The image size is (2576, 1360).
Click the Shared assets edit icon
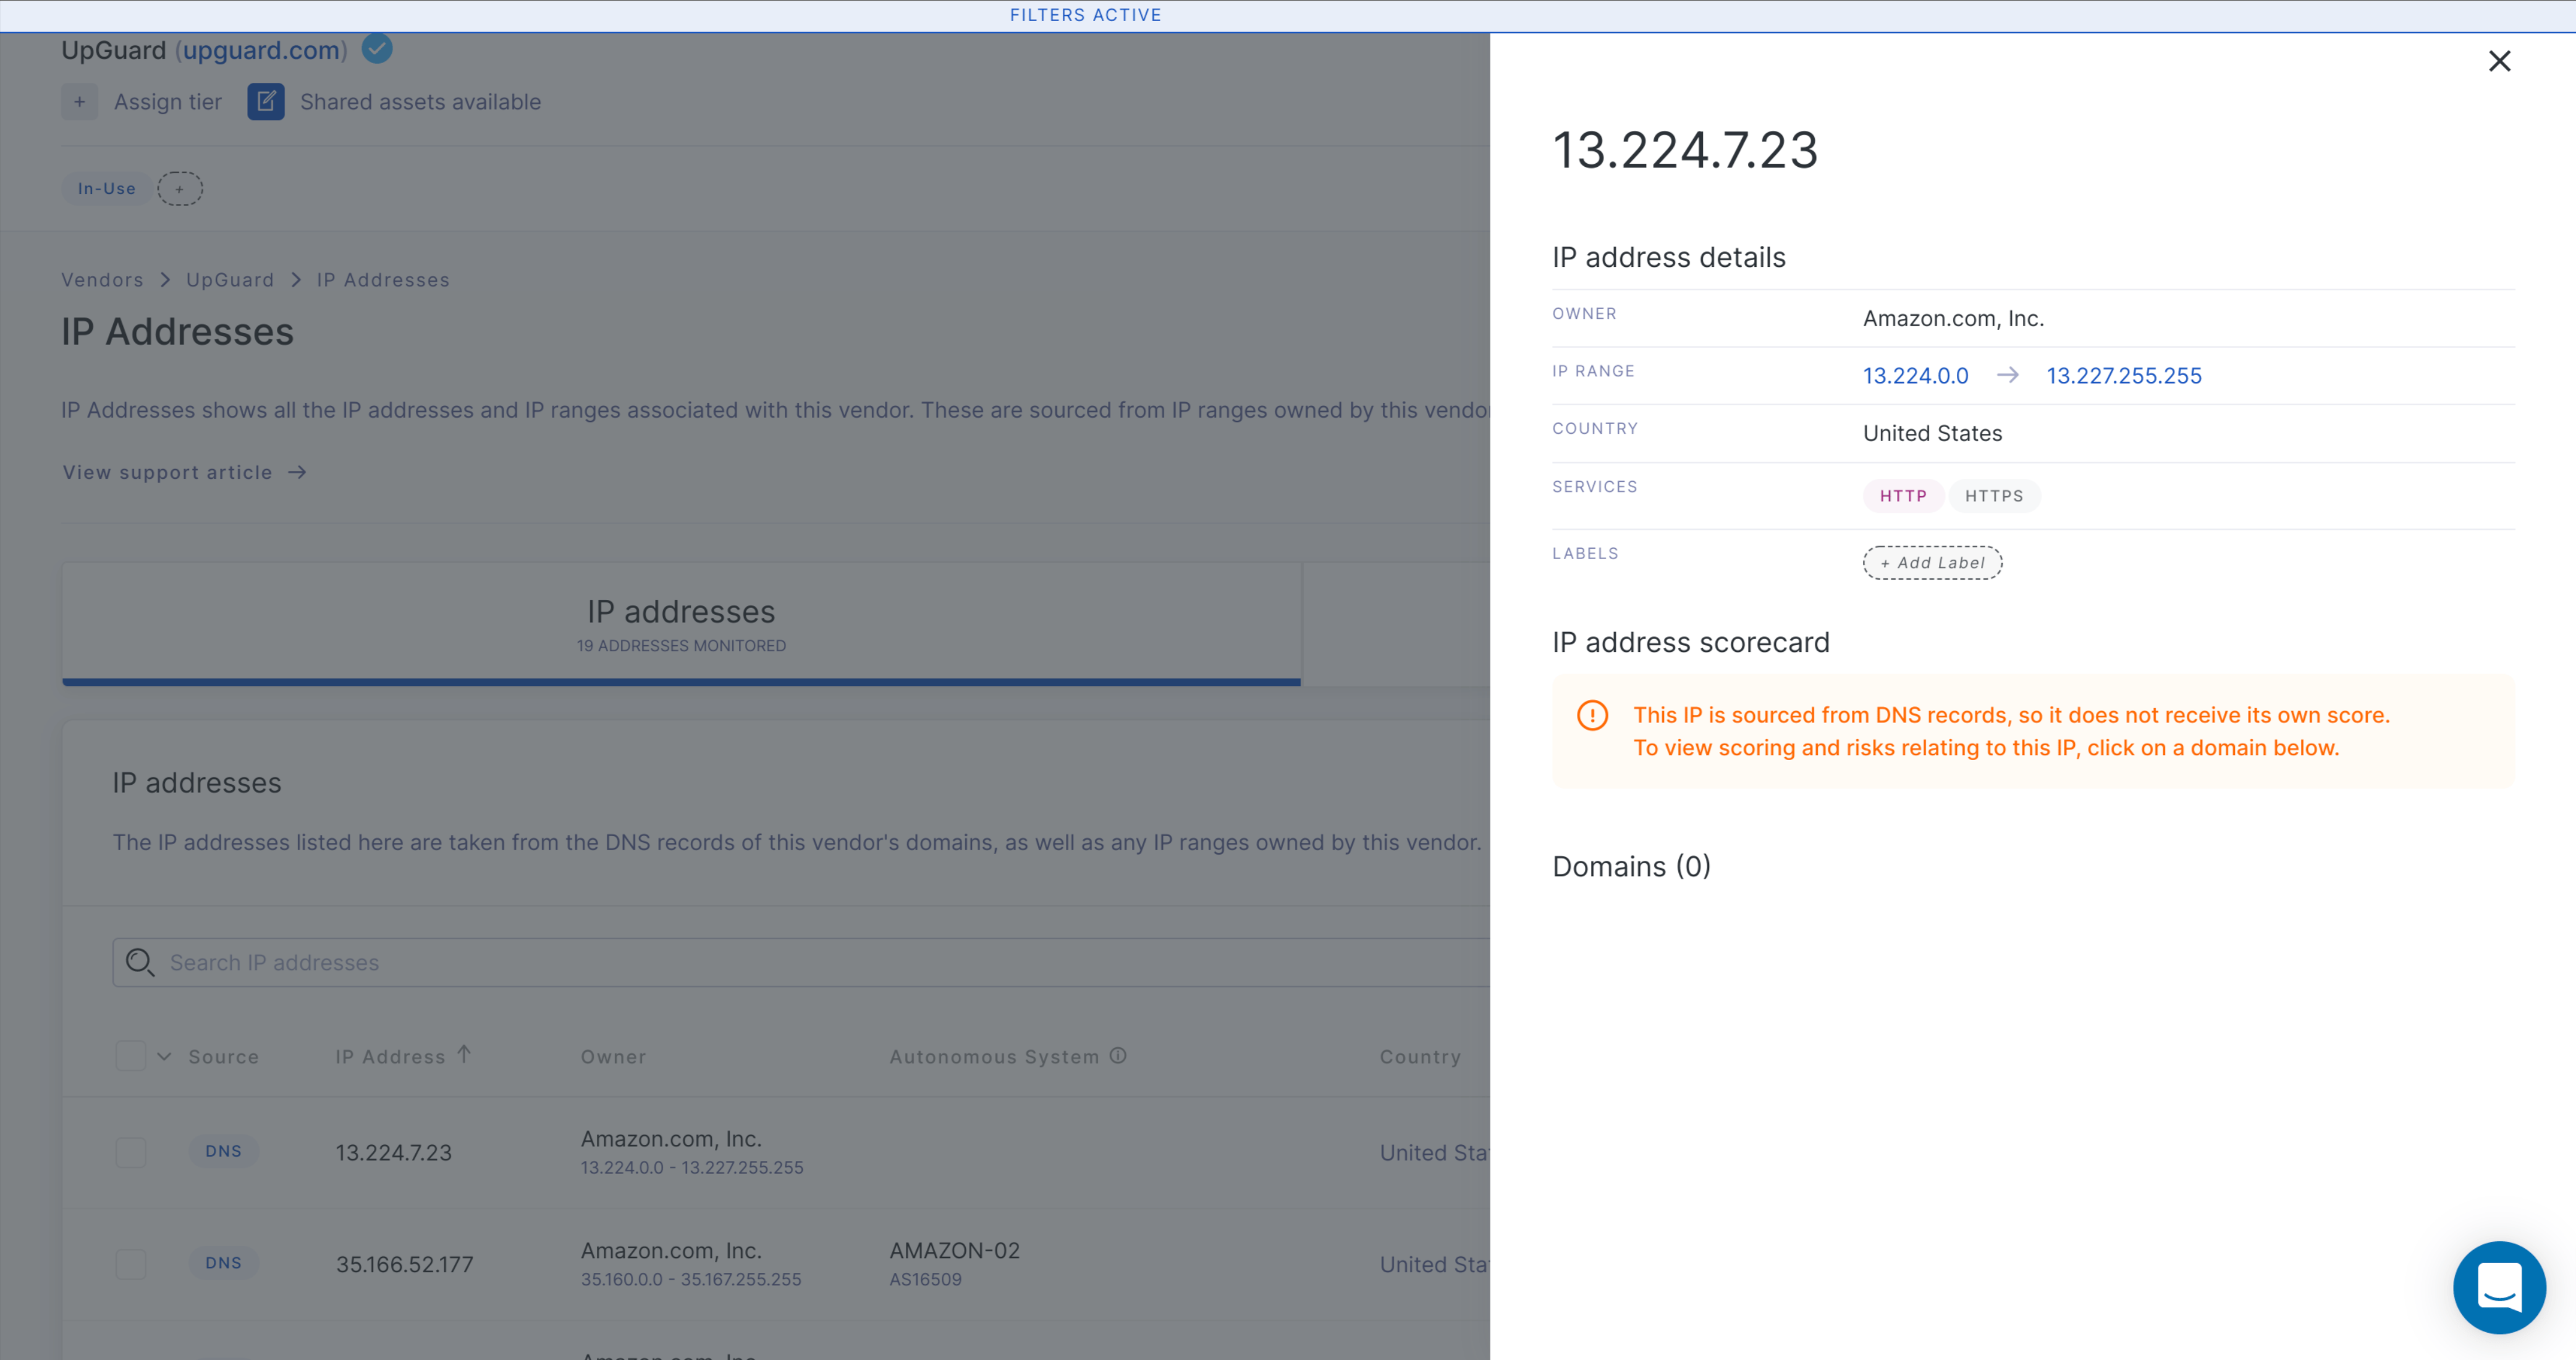[x=266, y=102]
